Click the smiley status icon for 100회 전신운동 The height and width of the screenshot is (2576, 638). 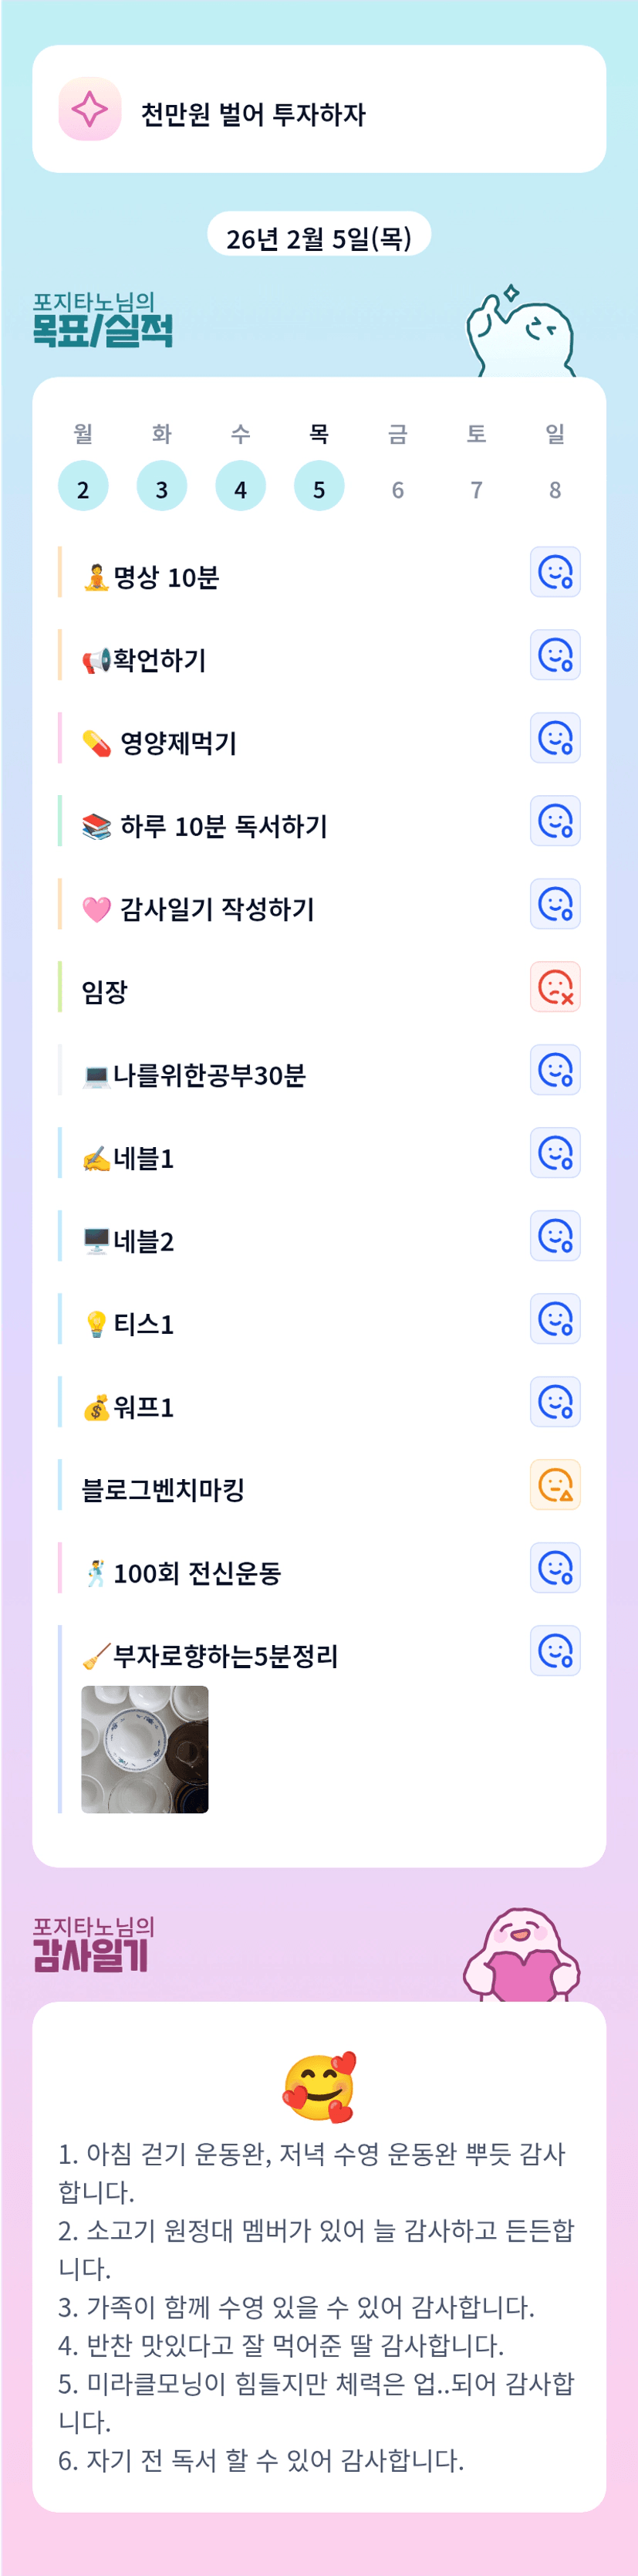(x=555, y=1569)
